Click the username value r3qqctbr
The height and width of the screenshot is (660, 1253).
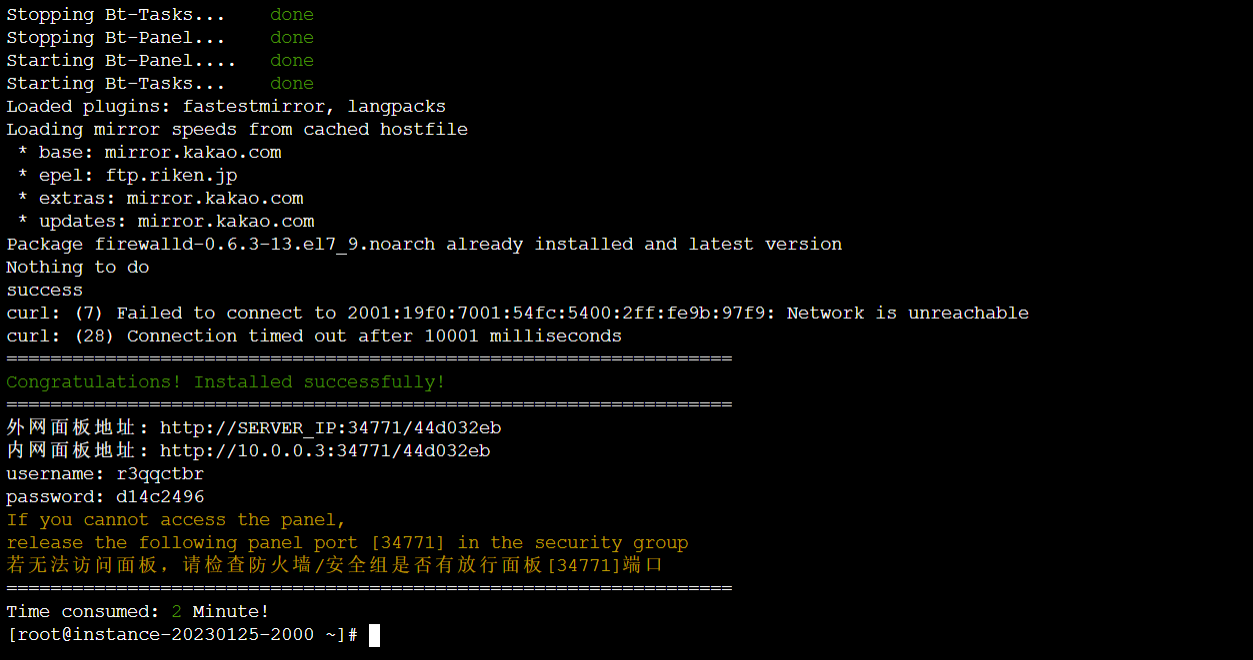coord(160,474)
